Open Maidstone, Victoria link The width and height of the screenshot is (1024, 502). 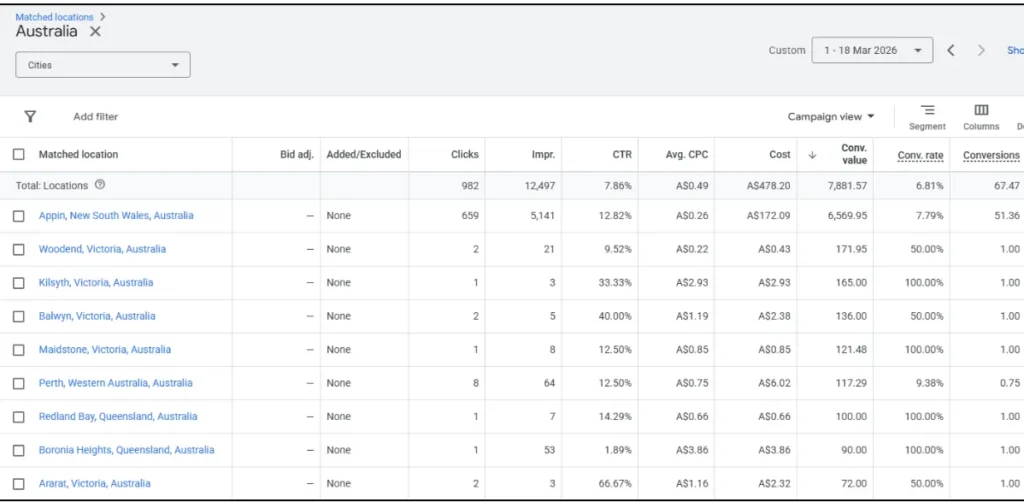click(x=104, y=349)
